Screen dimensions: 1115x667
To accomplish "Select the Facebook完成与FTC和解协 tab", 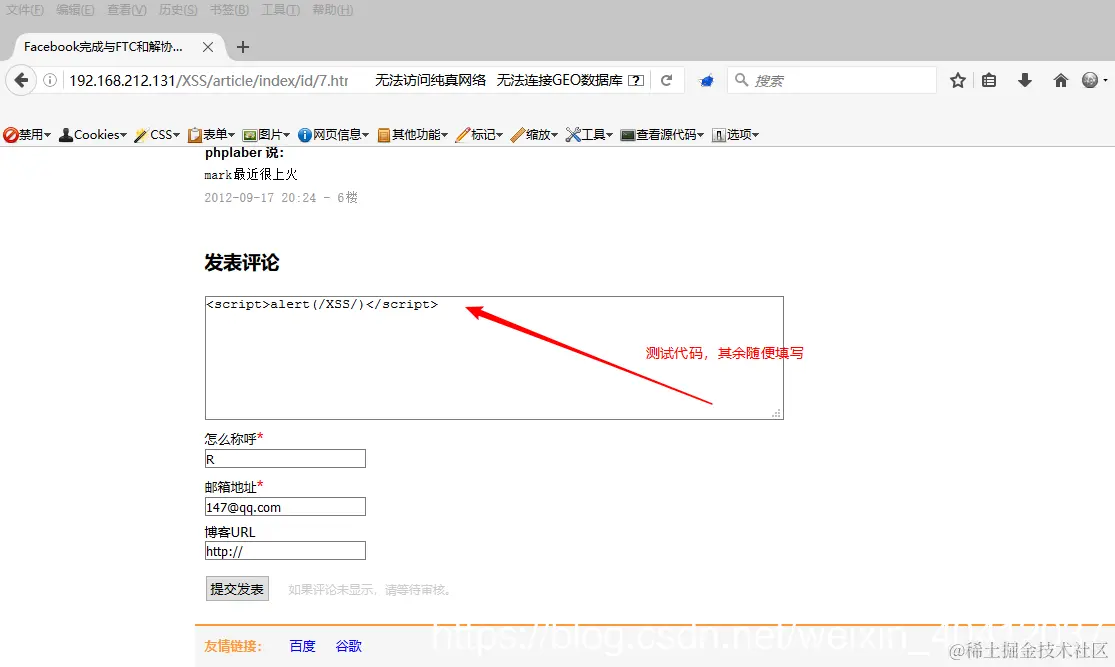I will tap(103, 47).
